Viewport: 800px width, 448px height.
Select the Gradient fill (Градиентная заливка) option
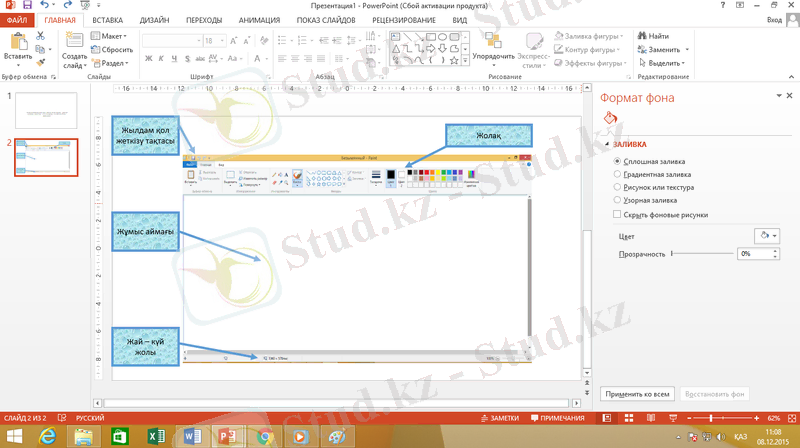click(617, 174)
